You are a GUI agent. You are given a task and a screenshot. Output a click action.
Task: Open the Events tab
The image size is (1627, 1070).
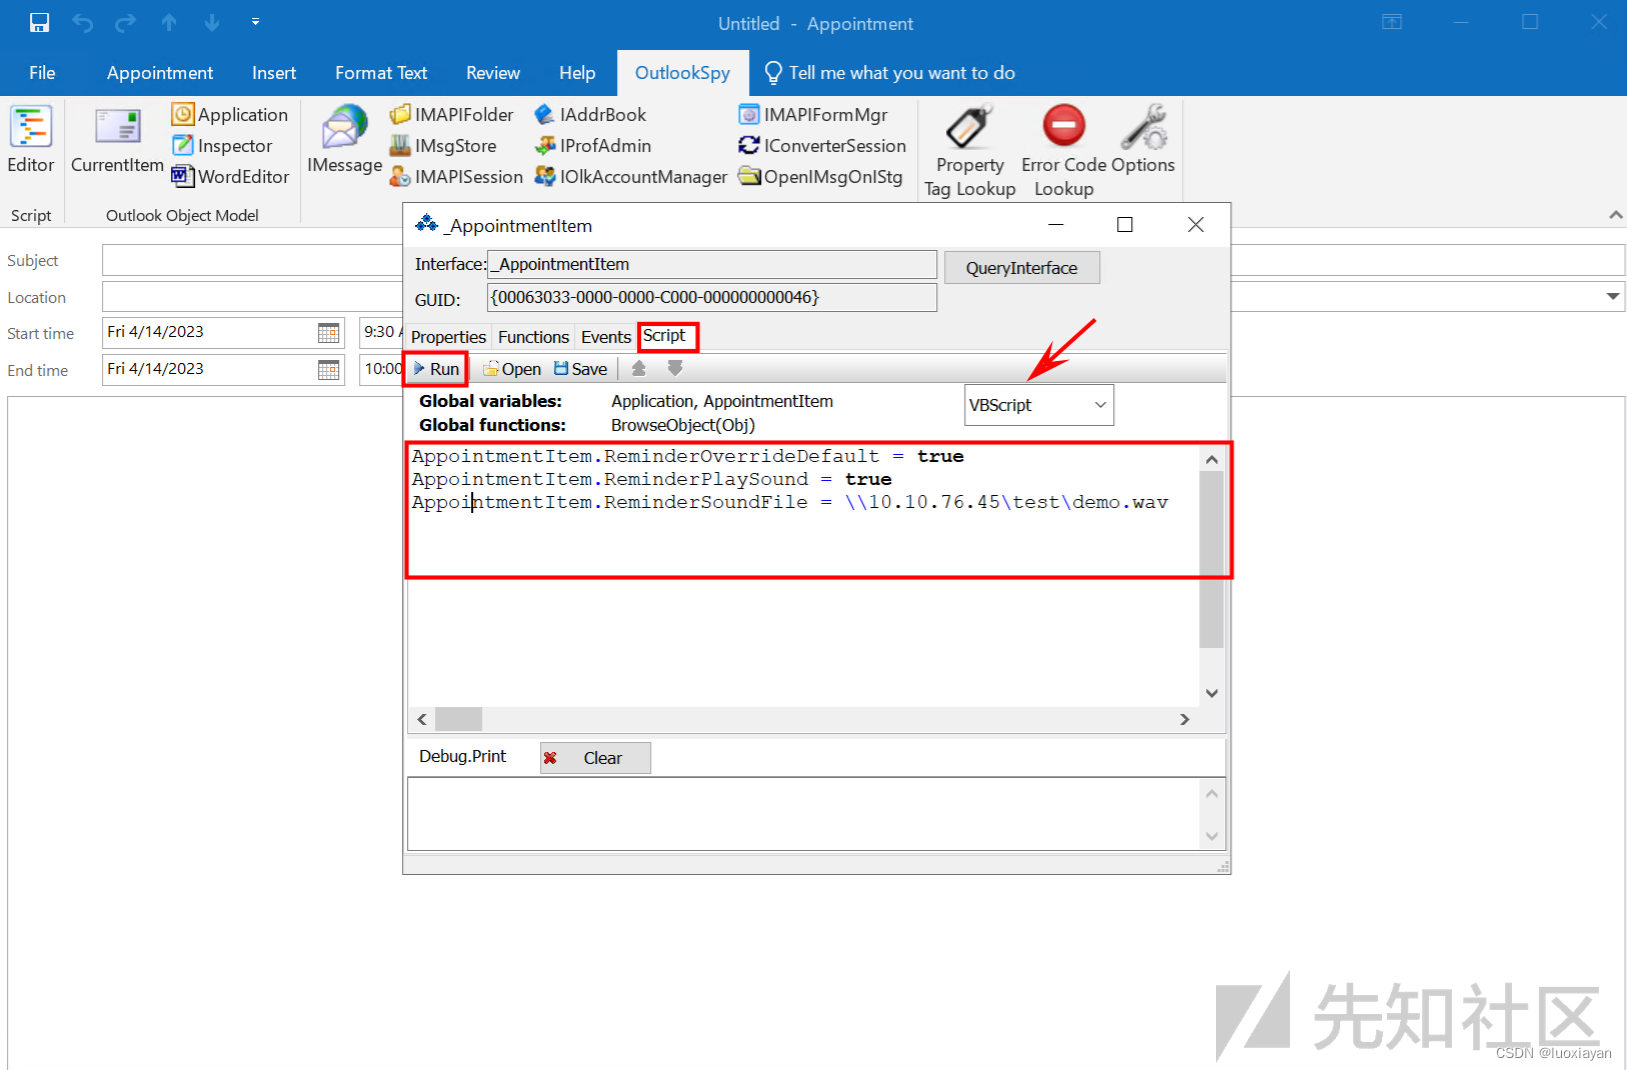[606, 337]
